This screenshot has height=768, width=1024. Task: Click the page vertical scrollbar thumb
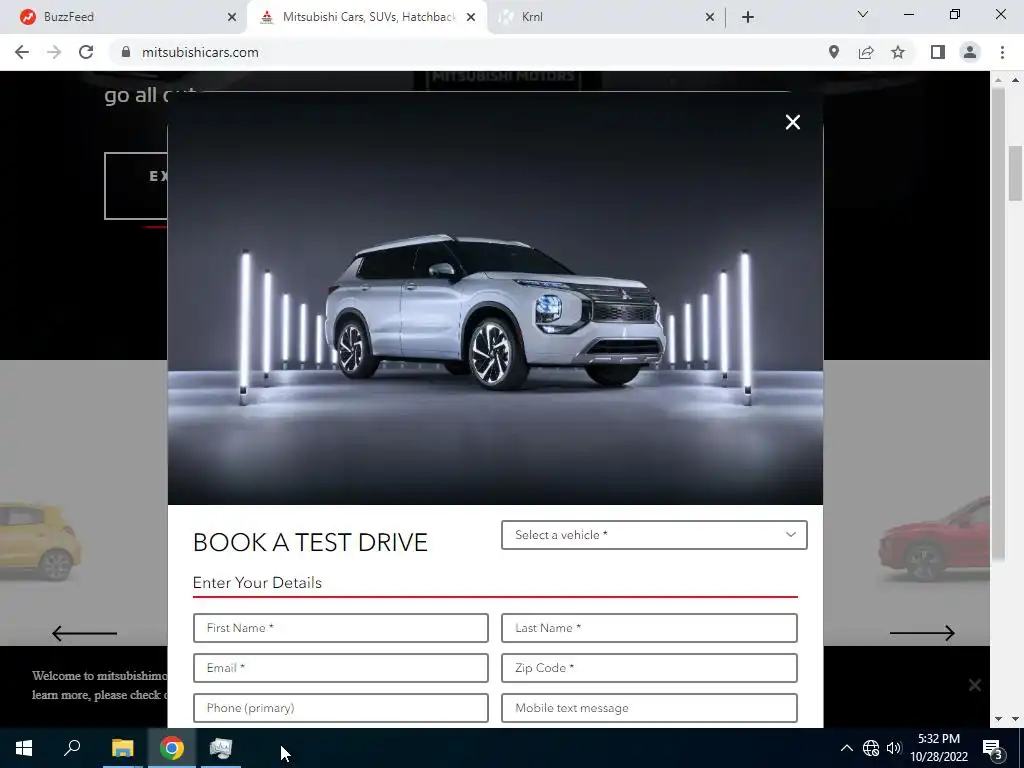click(1014, 174)
